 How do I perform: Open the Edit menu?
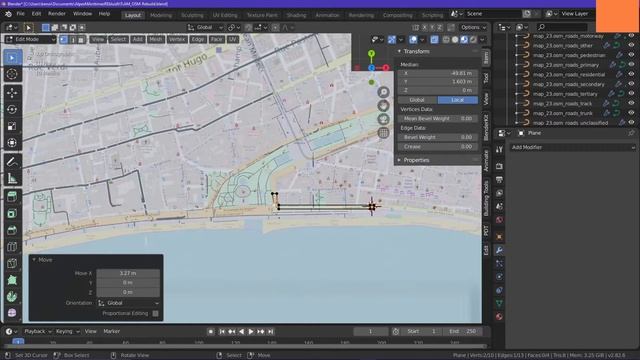click(x=36, y=14)
